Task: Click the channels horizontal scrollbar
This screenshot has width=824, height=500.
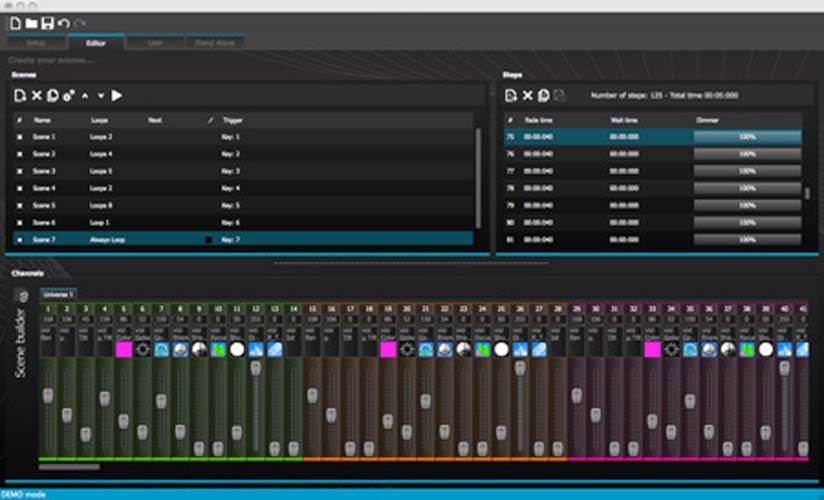Action: click(x=69, y=467)
